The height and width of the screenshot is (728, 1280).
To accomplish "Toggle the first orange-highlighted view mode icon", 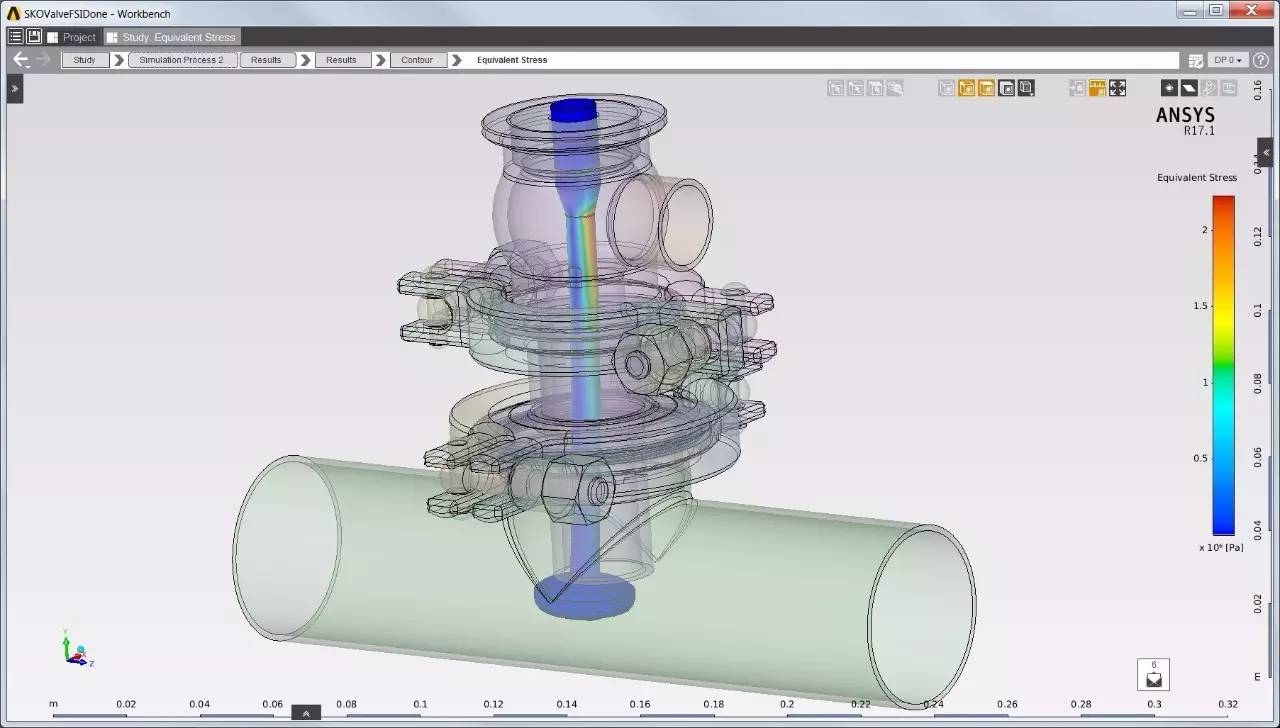I will tap(966, 88).
